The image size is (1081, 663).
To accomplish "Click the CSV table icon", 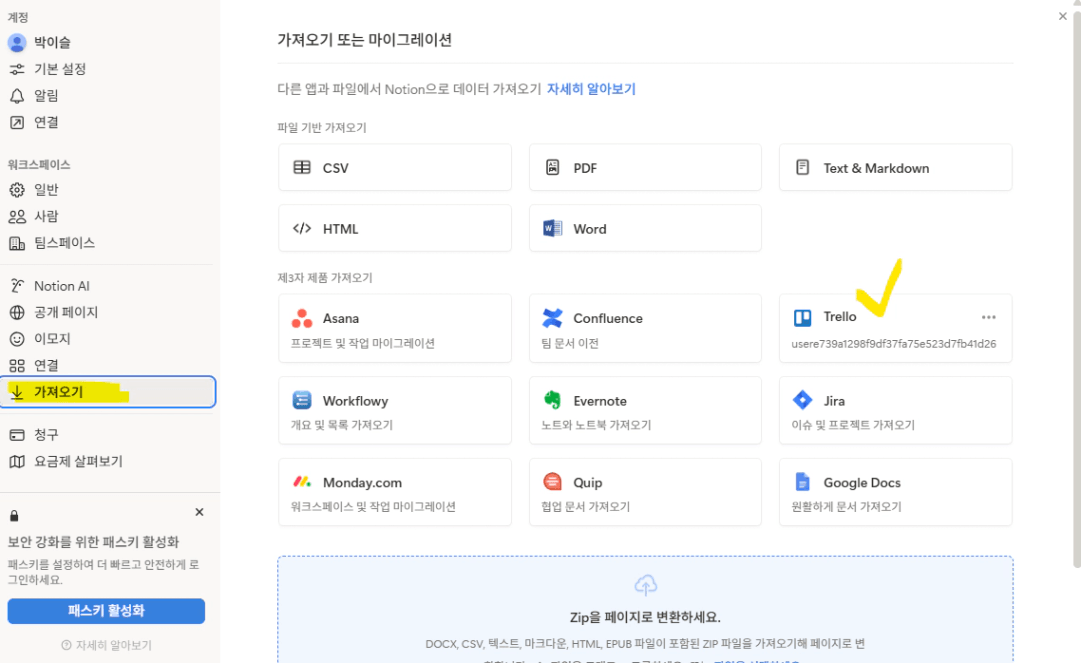I will 302,167.
